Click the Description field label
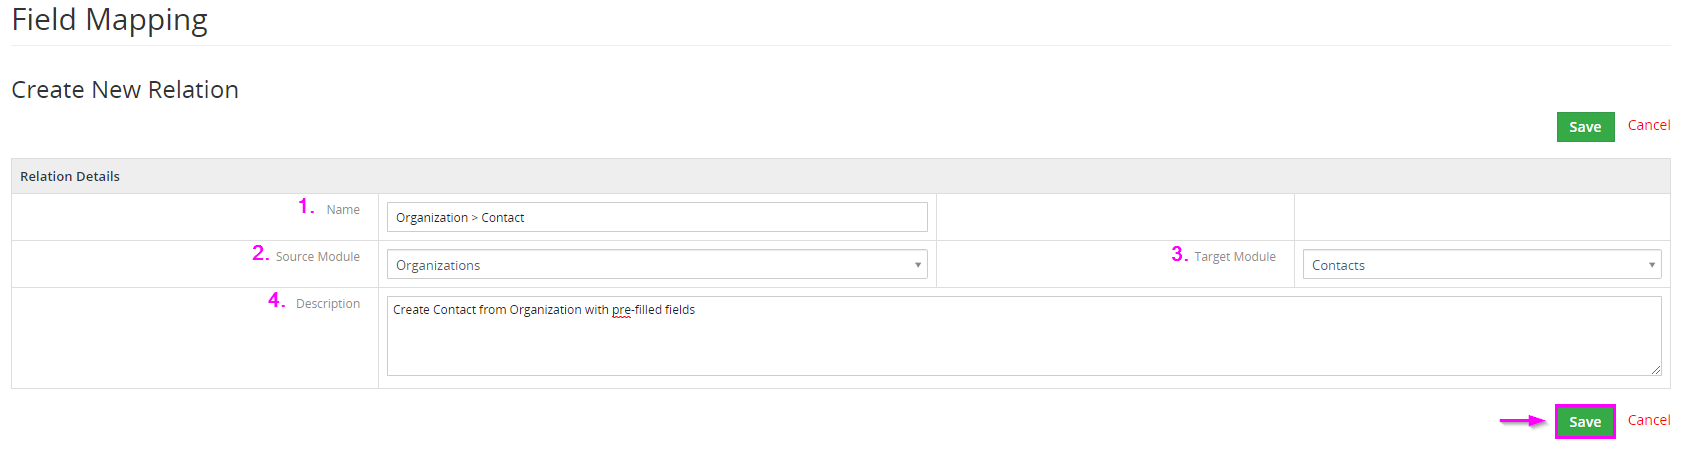This screenshot has height=449, width=1683. pos(328,304)
